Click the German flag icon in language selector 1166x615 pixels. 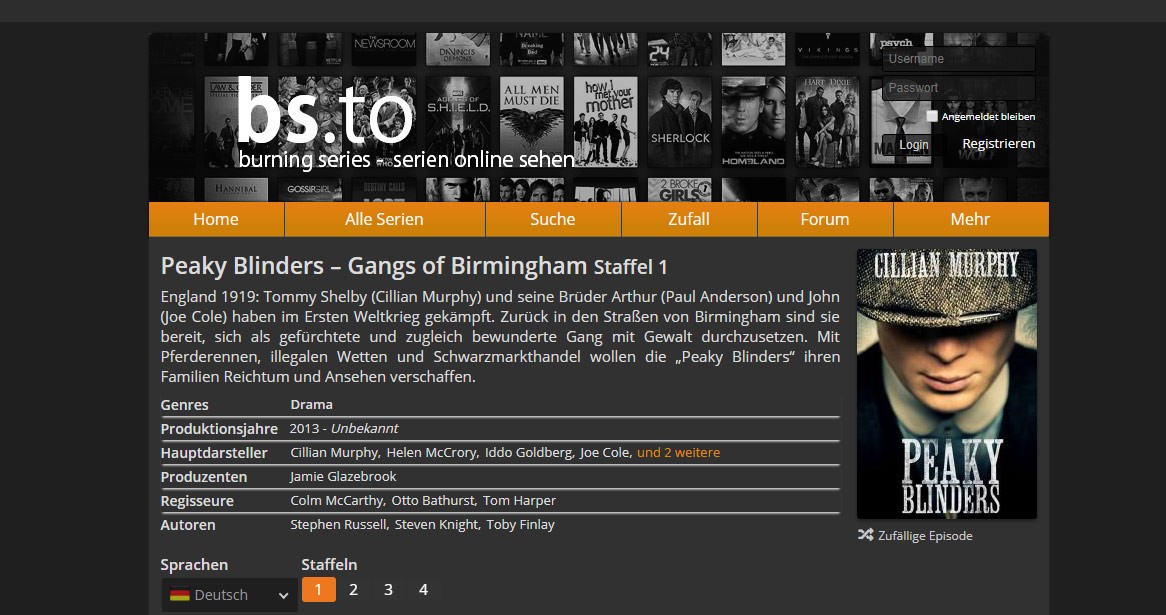179,595
